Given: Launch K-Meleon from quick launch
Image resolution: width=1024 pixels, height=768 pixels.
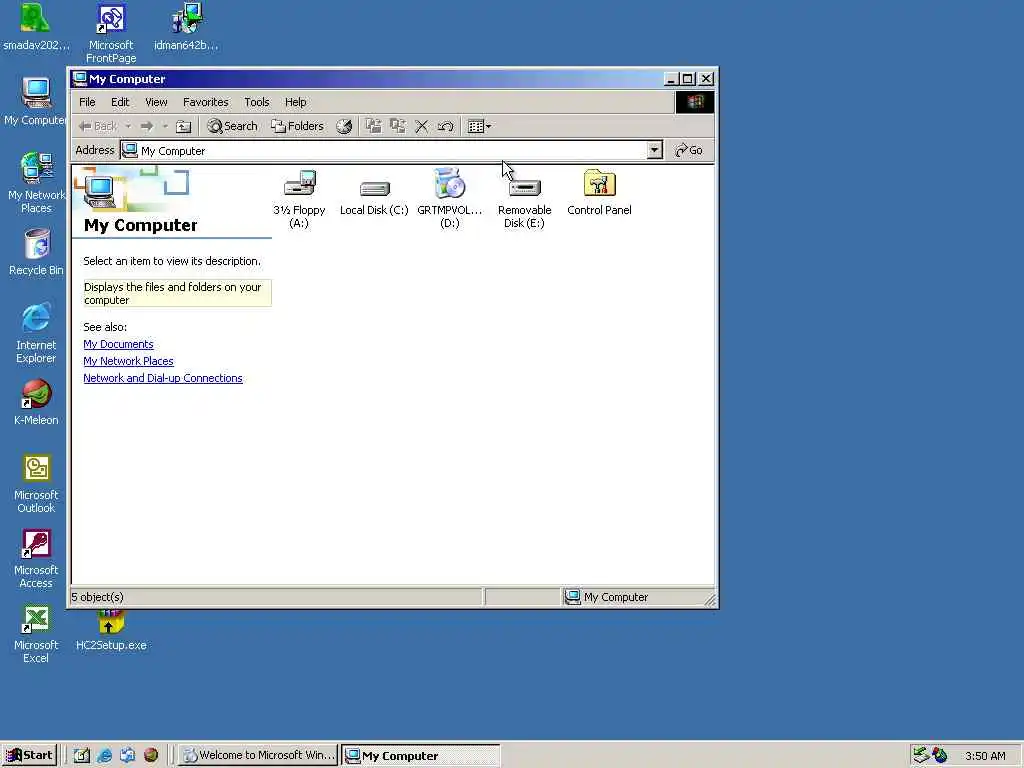Looking at the screenshot, I should [x=151, y=756].
